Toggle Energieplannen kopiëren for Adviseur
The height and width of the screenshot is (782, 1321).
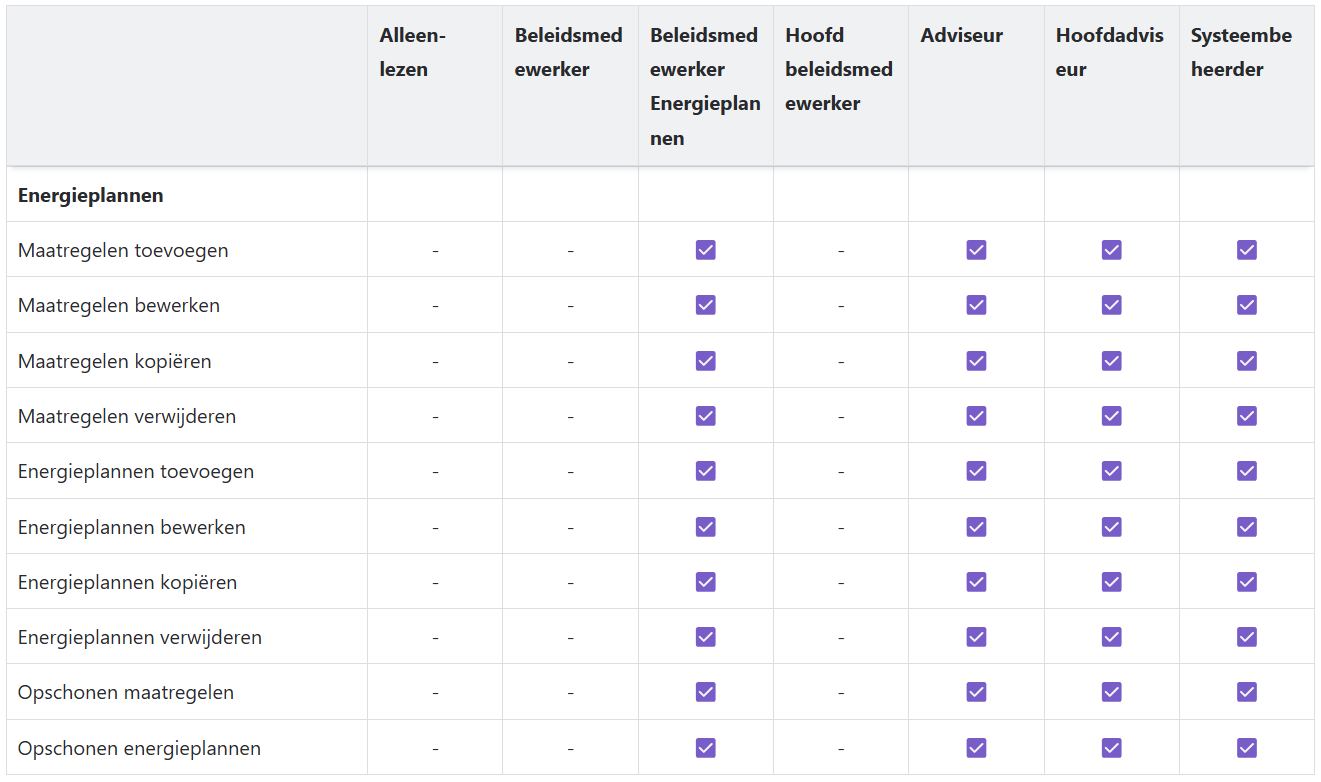pos(976,582)
